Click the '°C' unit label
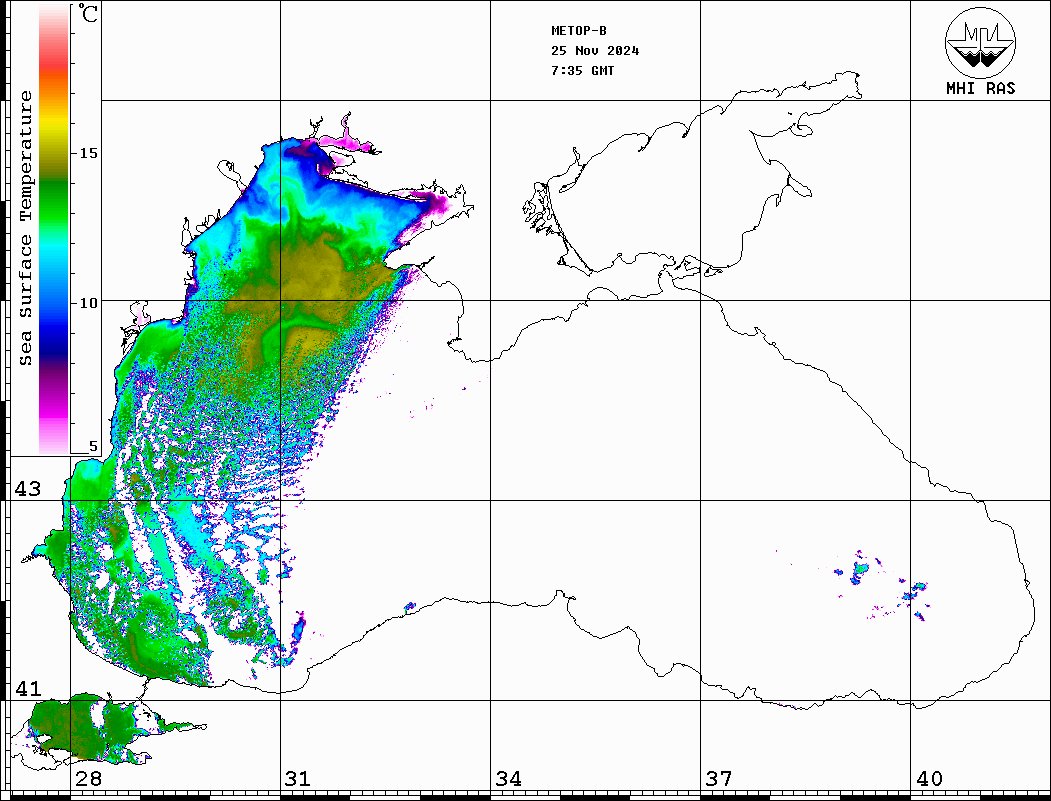1051x801 pixels. [88, 13]
